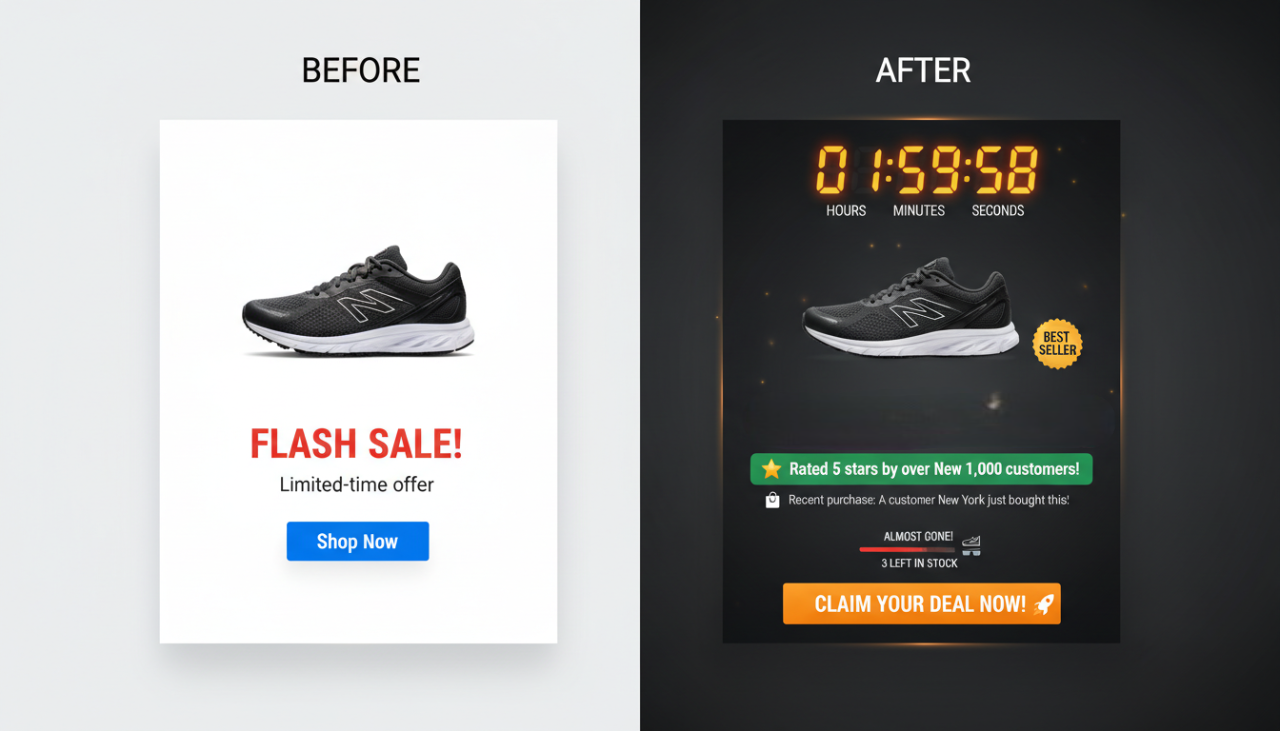Select the AFTER panel label
This screenshot has height=731, width=1280.
click(x=922, y=70)
